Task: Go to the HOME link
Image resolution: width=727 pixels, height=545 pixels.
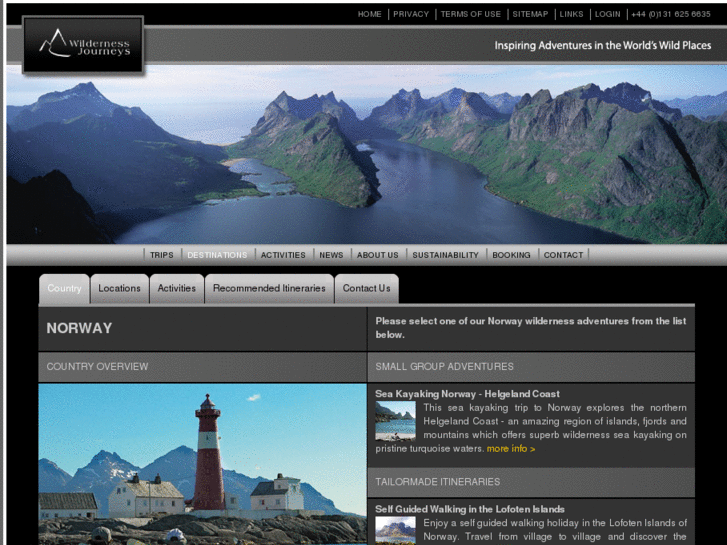Action: [x=369, y=14]
